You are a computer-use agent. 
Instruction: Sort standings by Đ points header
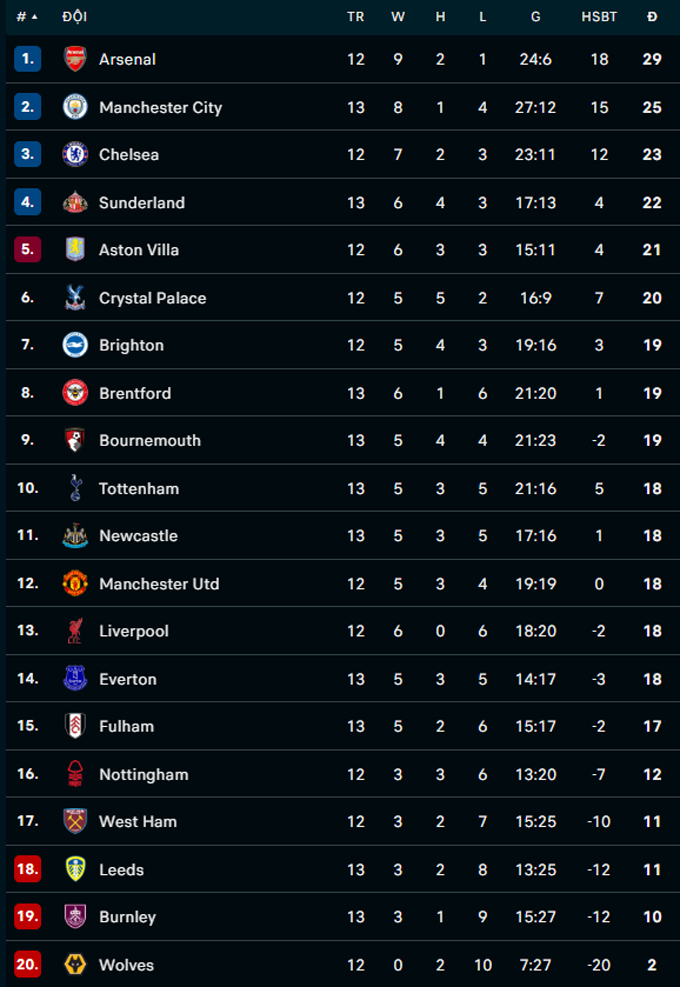click(x=652, y=17)
